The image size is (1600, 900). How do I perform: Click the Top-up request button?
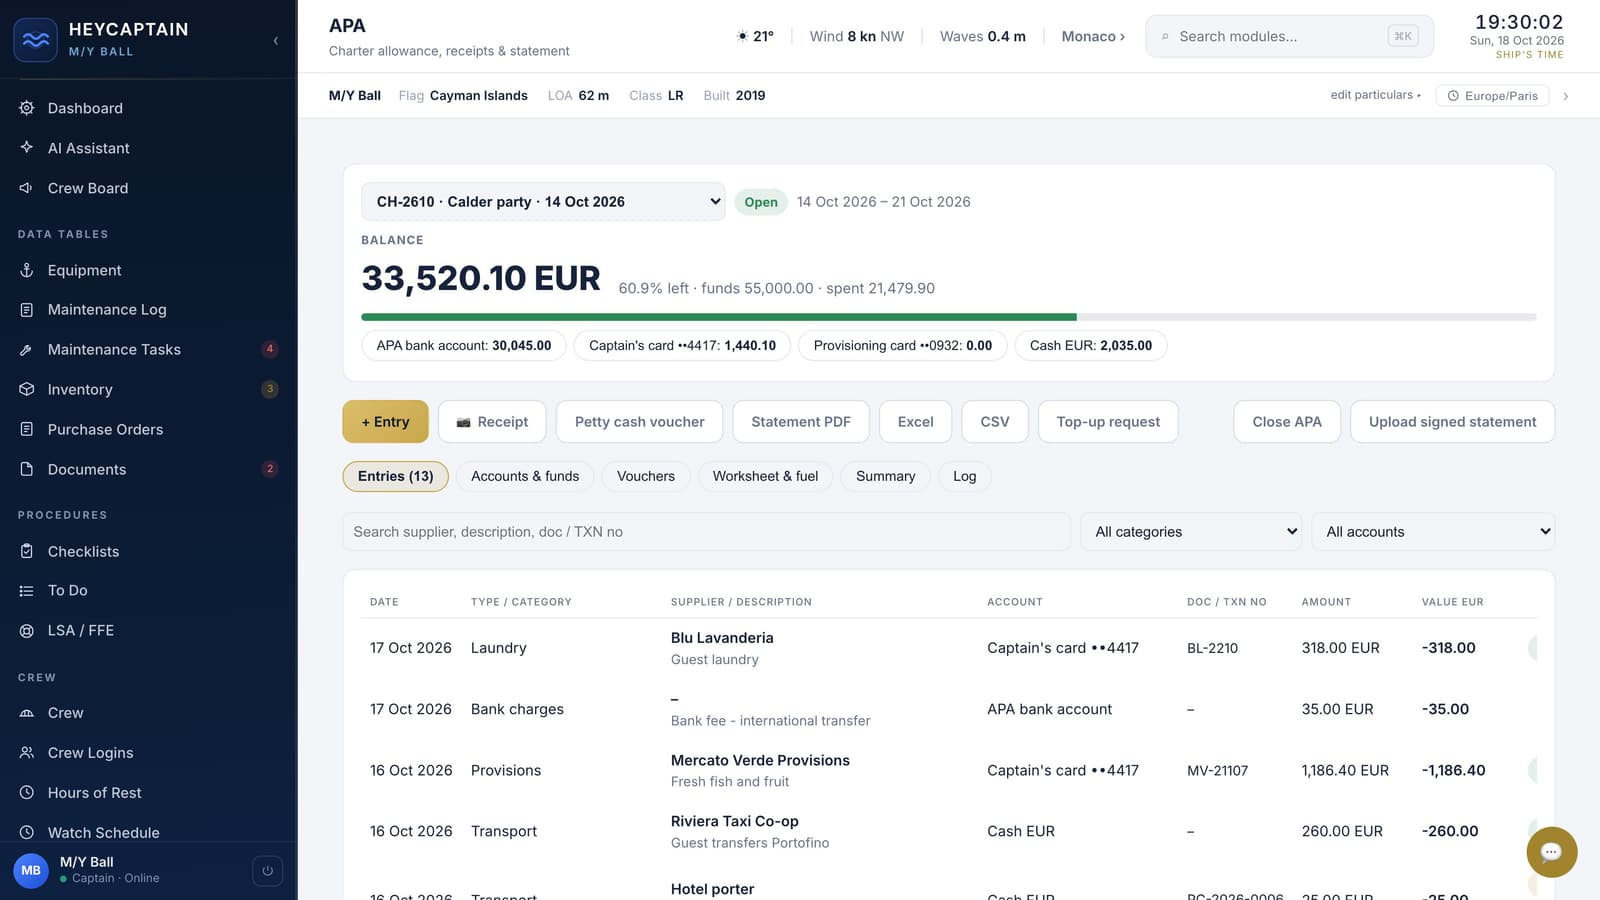click(1108, 422)
